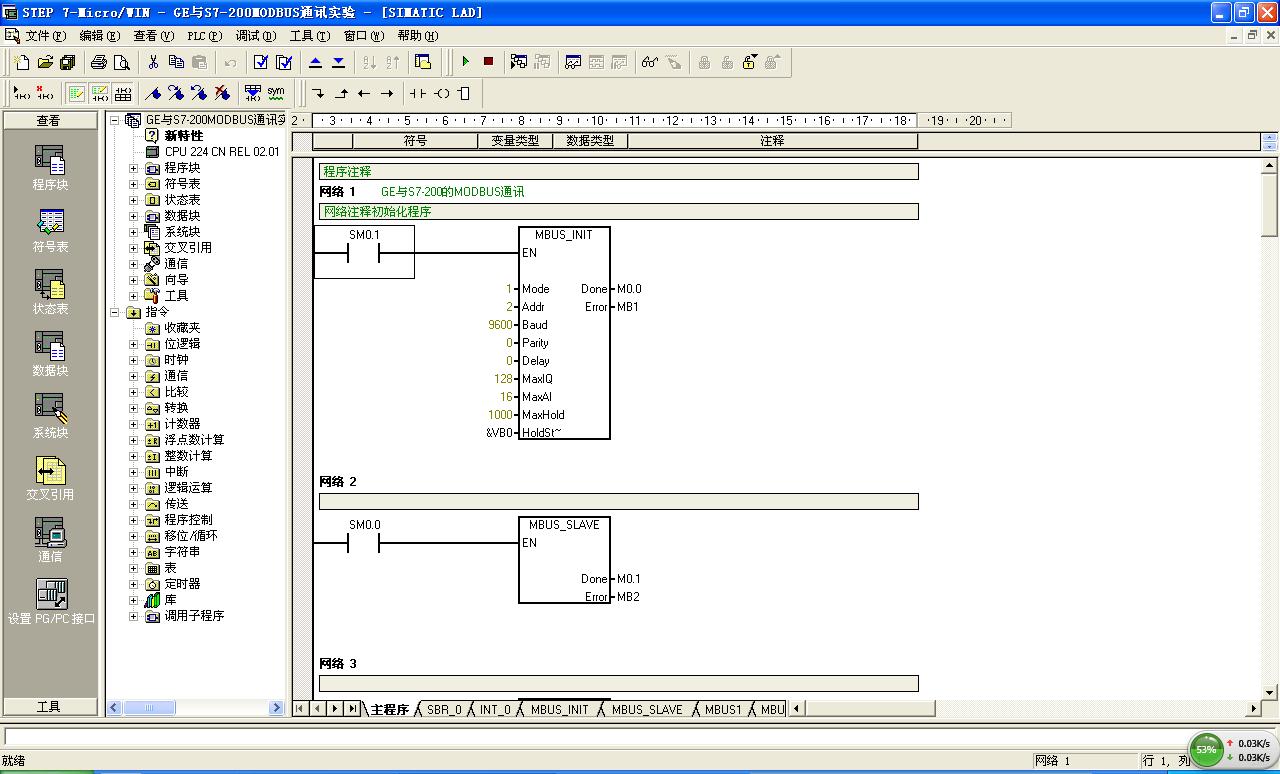
Task: Open 程序块 from the view sidebar
Action: pos(50,167)
